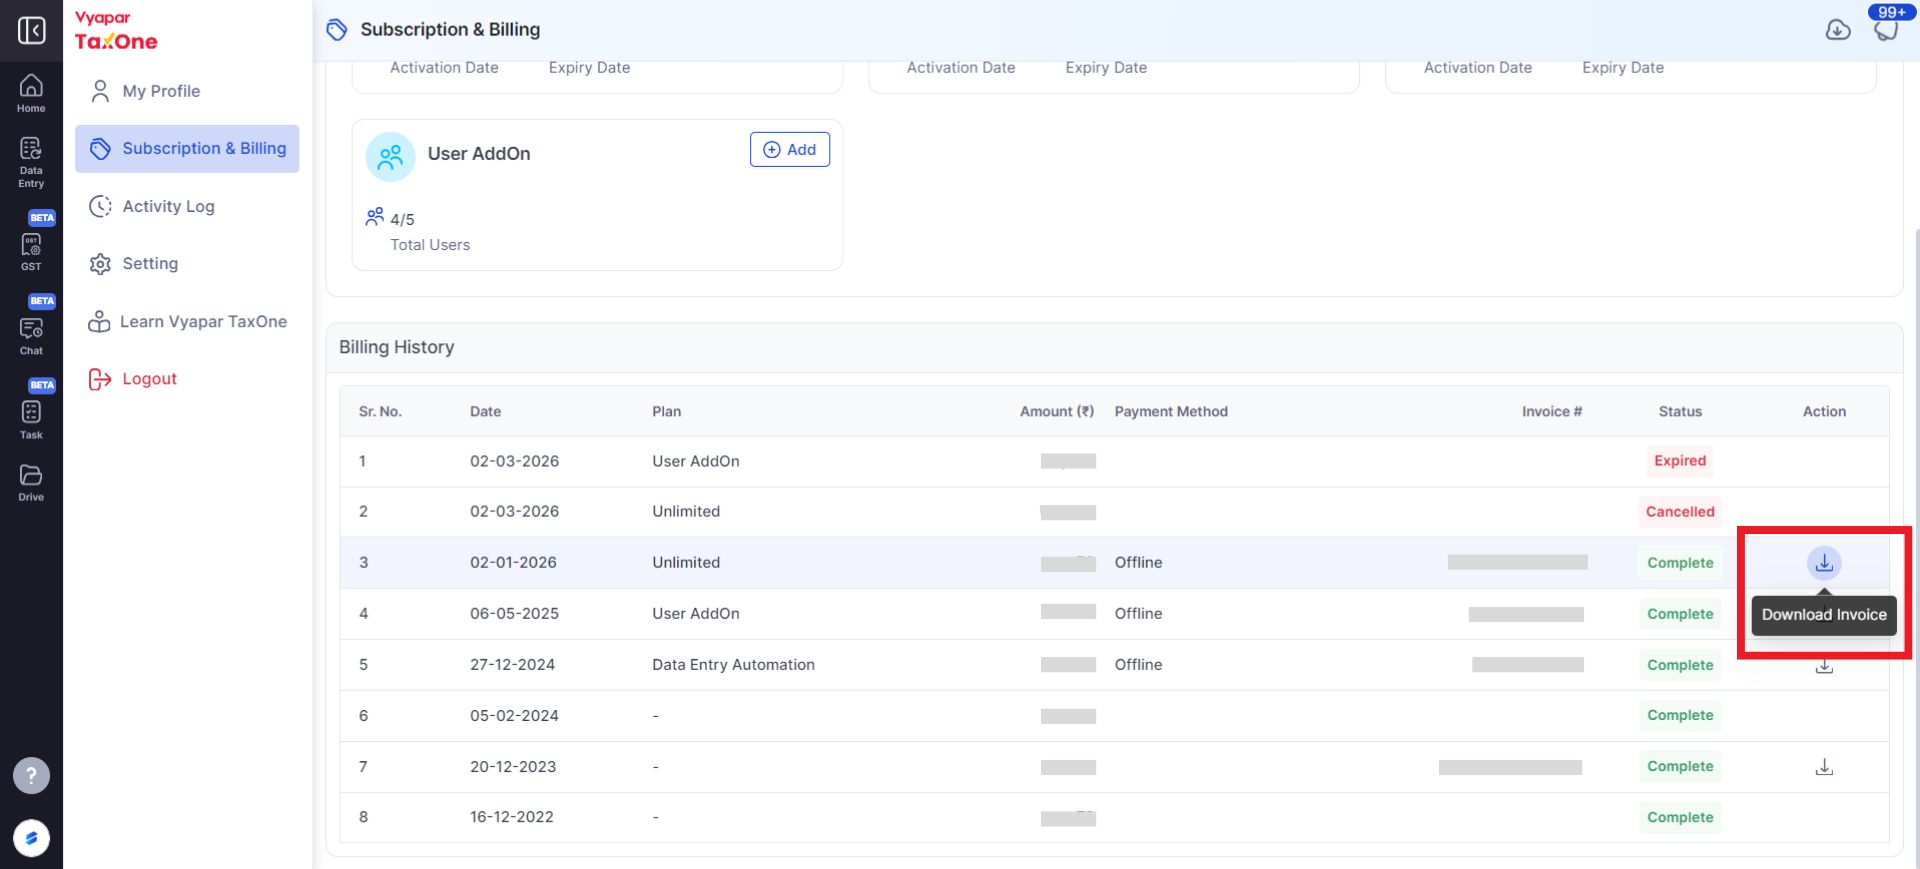Open Data Entry from the dark sidebar

[31, 162]
